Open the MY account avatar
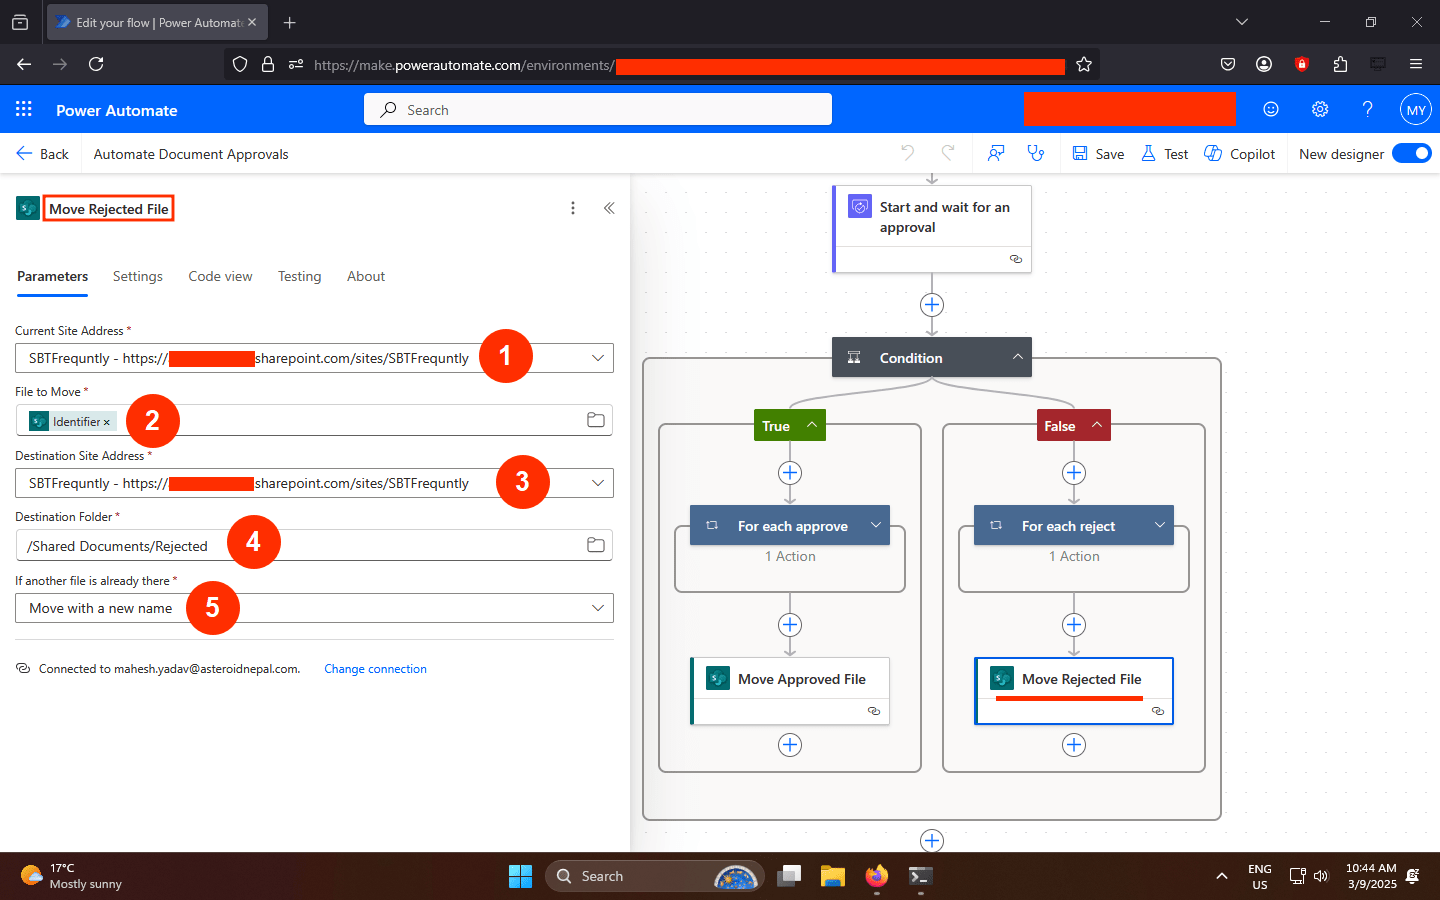The width and height of the screenshot is (1440, 900). tap(1415, 110)
